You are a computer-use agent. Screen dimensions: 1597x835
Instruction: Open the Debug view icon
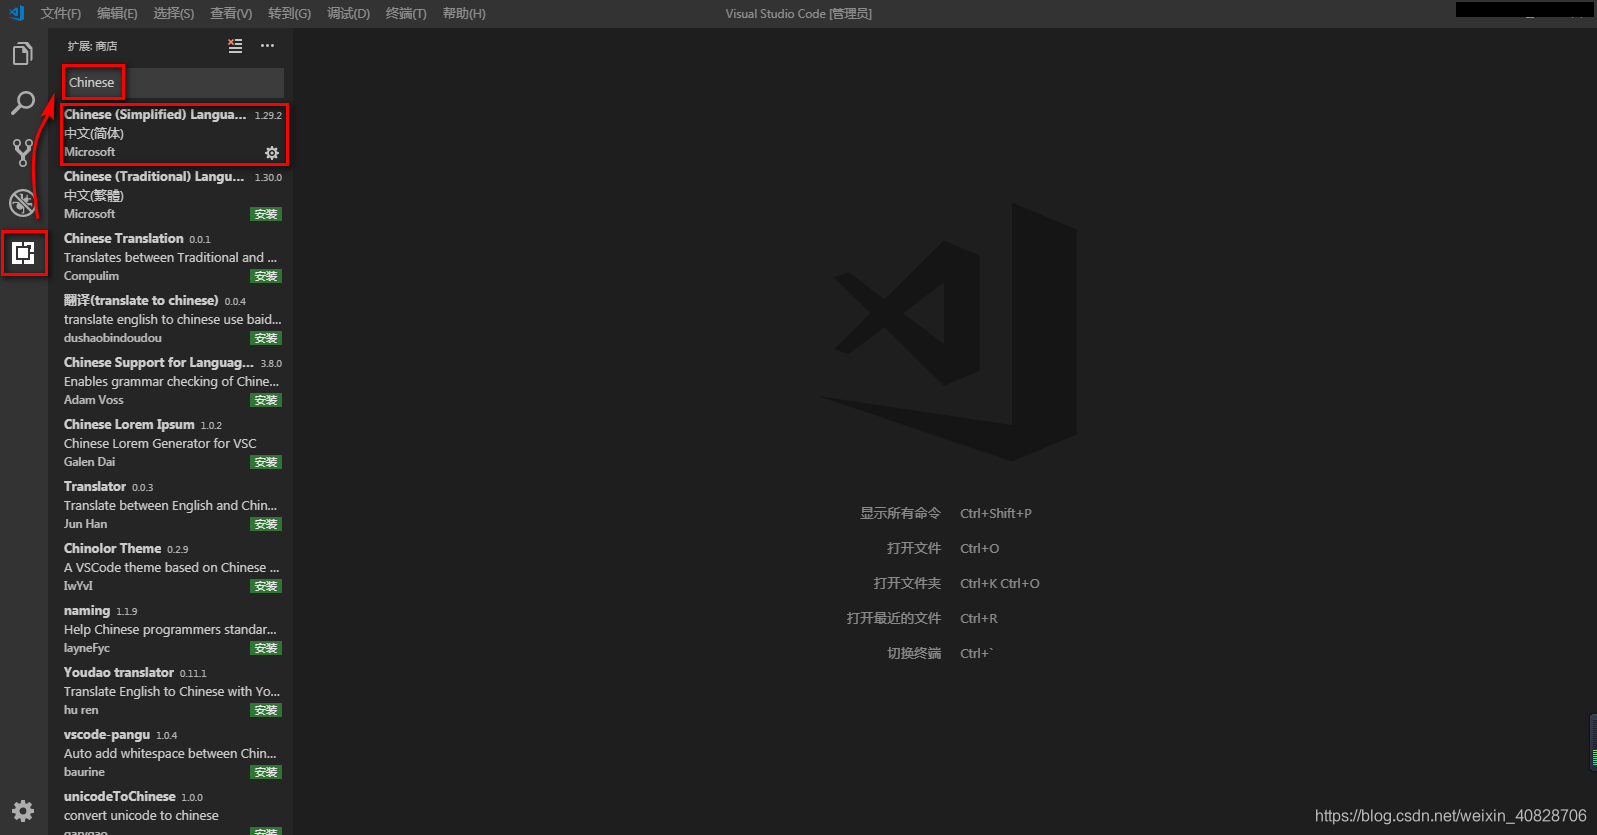pyautogui.click(x=23, y=203)
